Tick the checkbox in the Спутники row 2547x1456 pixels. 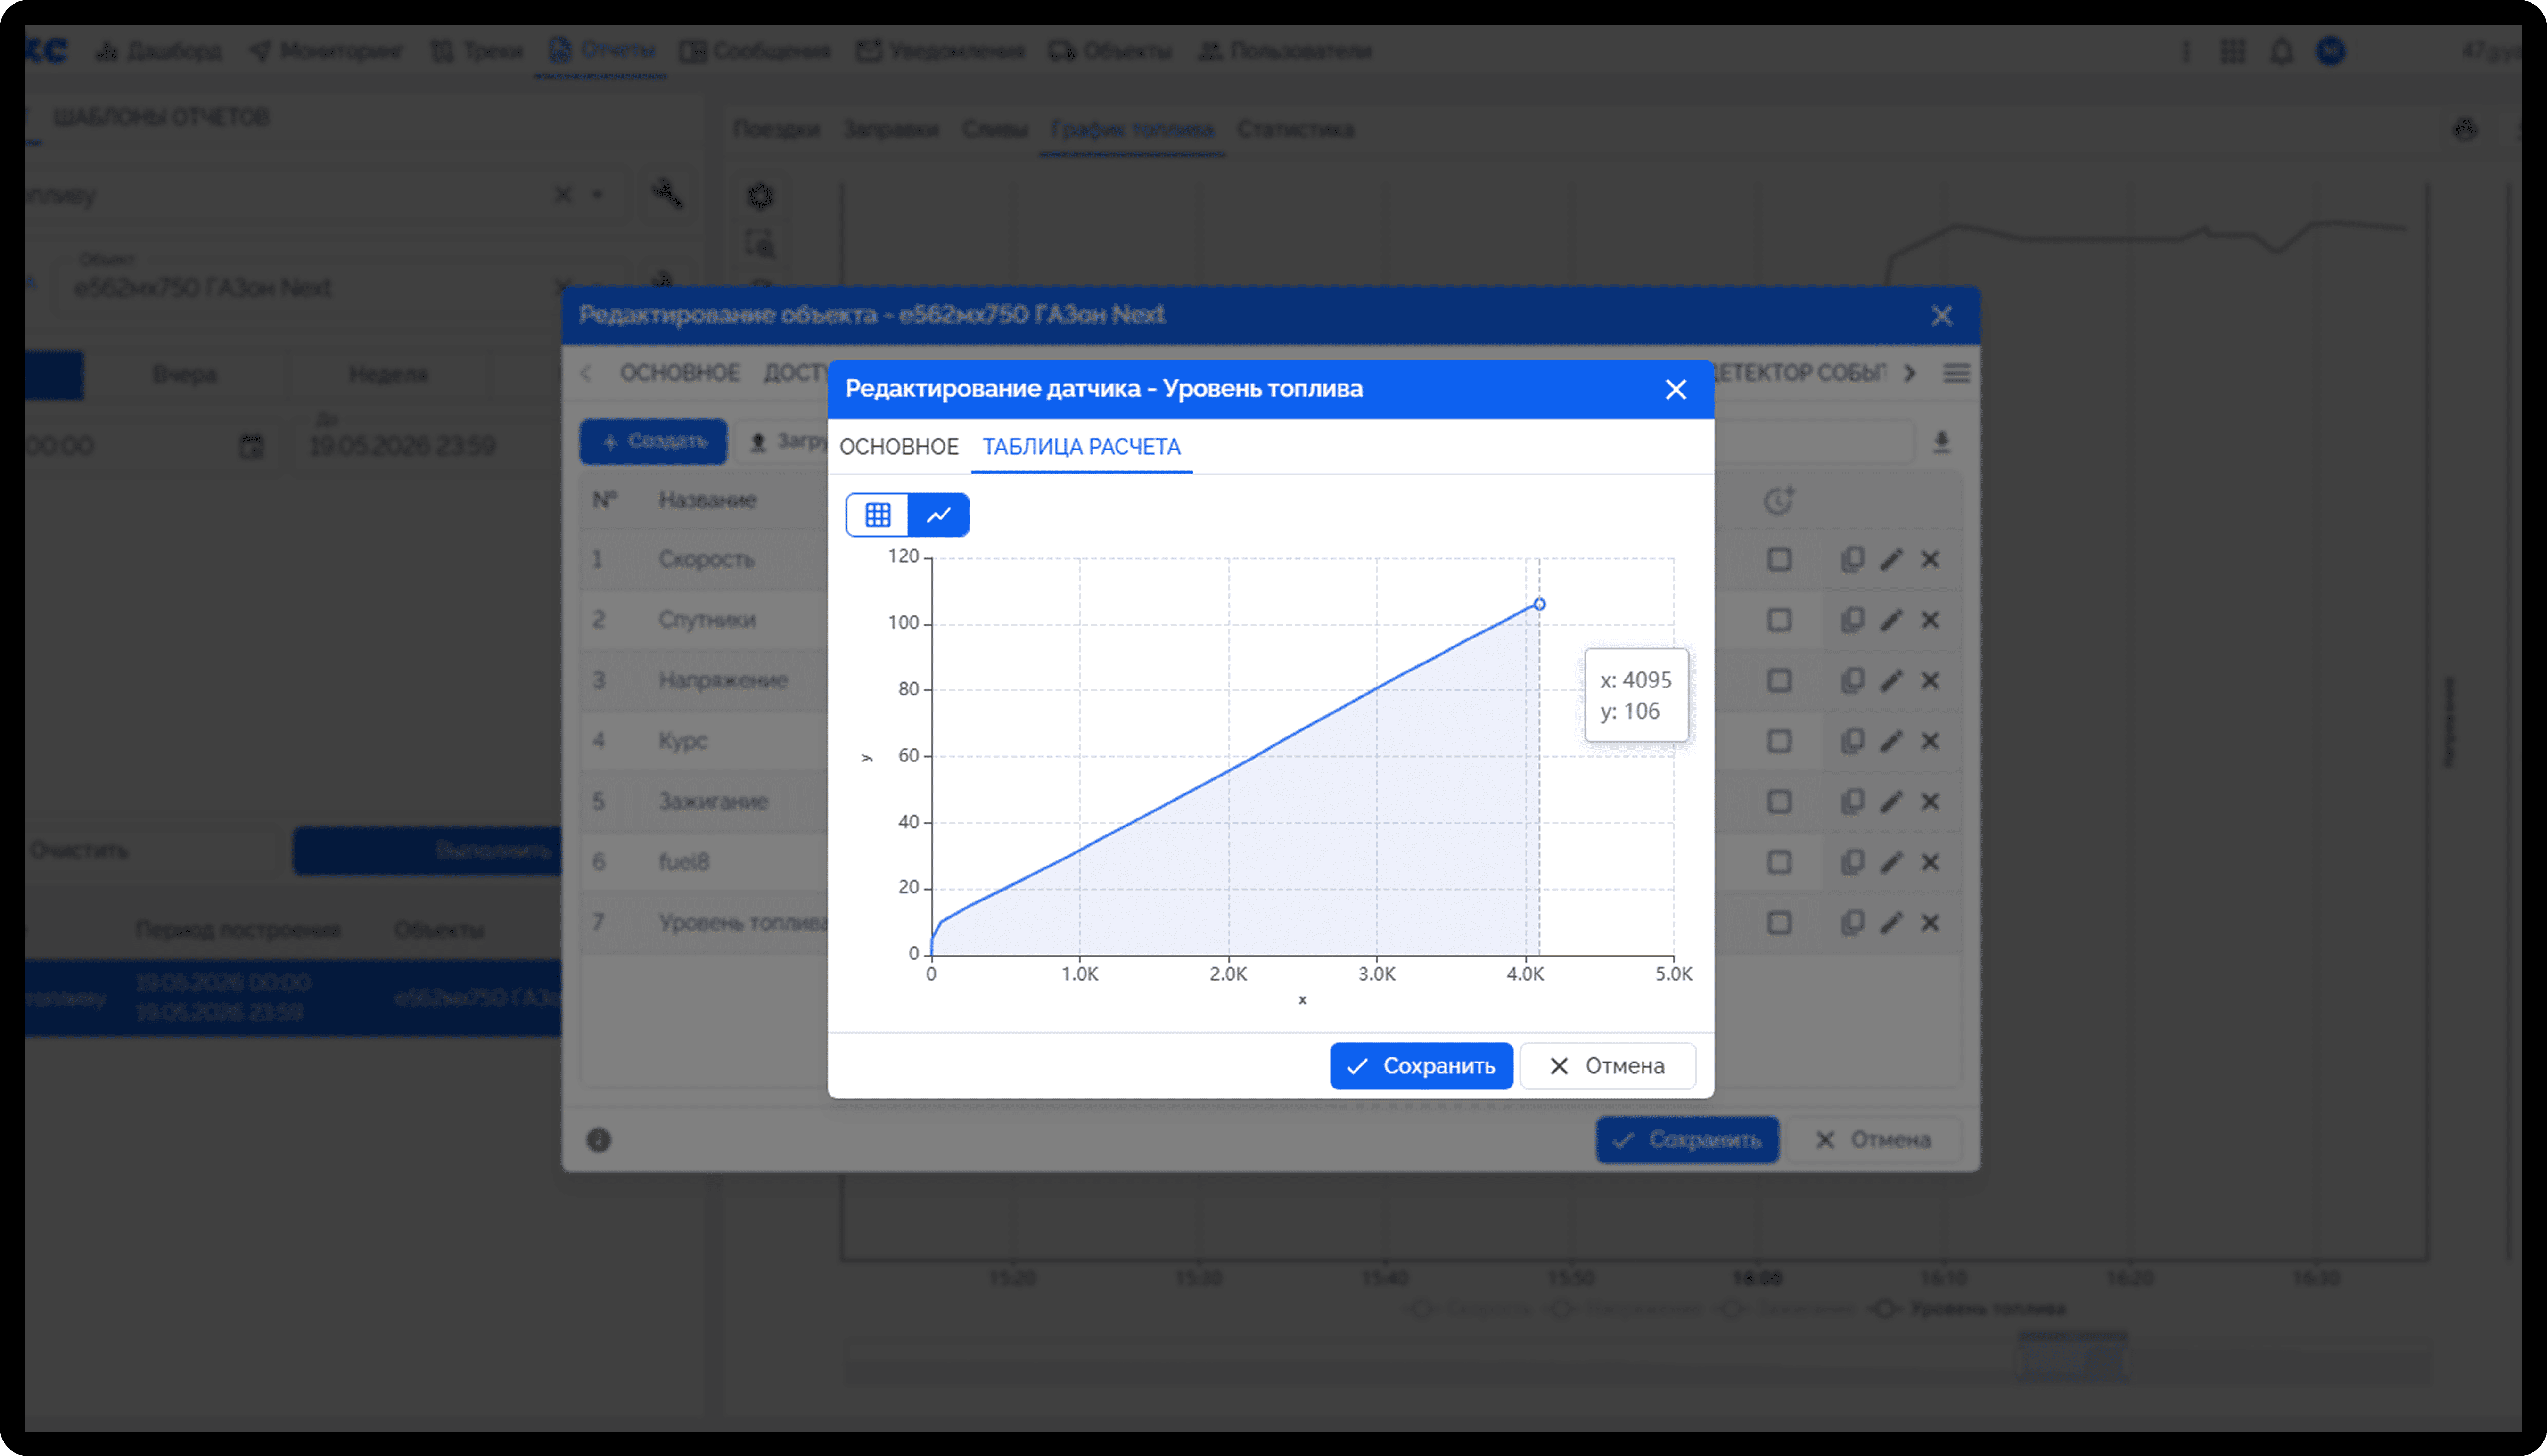(x=1779, y=620)
